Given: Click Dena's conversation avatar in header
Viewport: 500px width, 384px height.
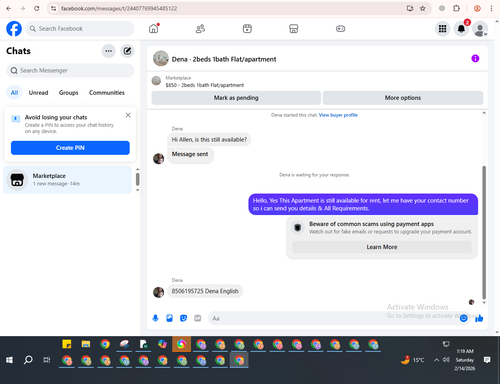Looking at the screenshot, I should tap(161, 59).
